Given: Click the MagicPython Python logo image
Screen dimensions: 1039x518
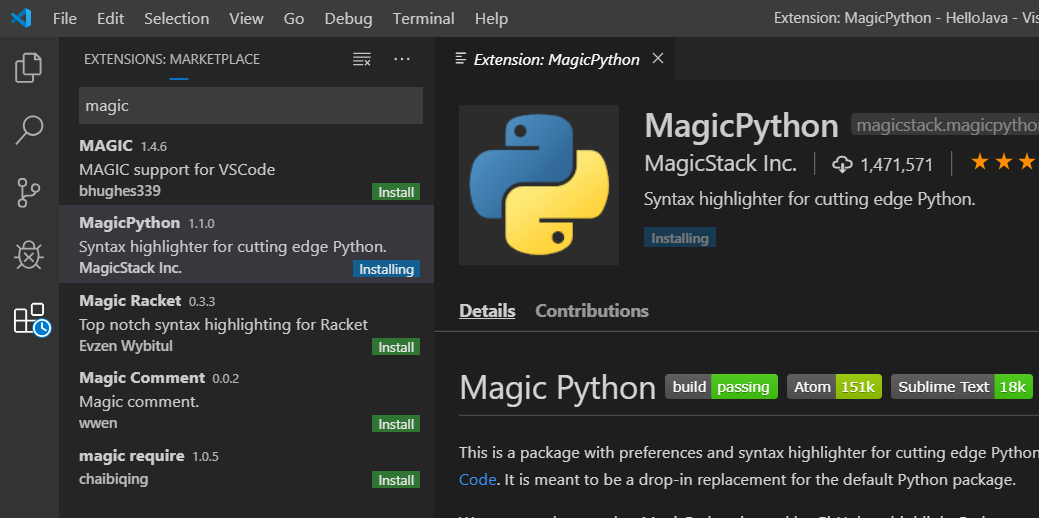Looking at the screenshot, I should (x=539, y=185).
